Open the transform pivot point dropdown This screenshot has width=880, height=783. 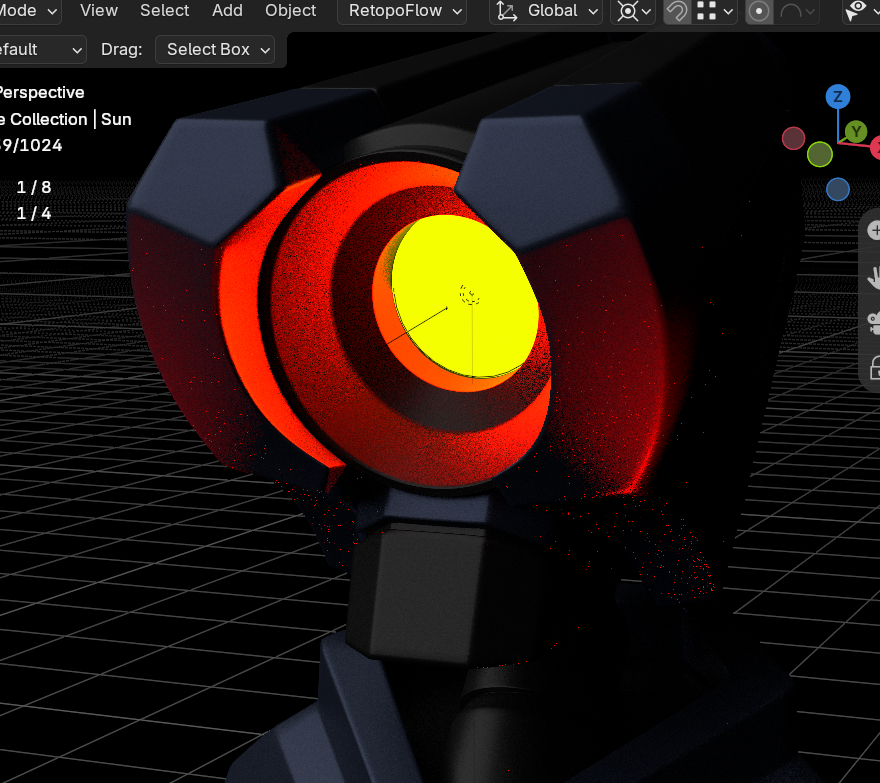(x=634, y=11)
